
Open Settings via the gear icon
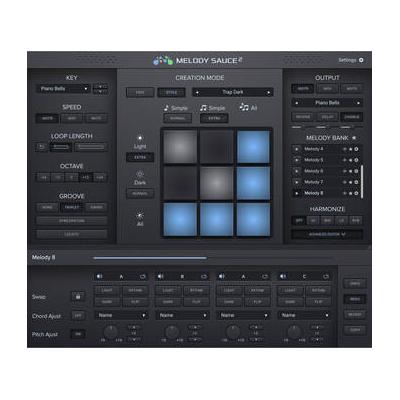[x=361, y=60]
